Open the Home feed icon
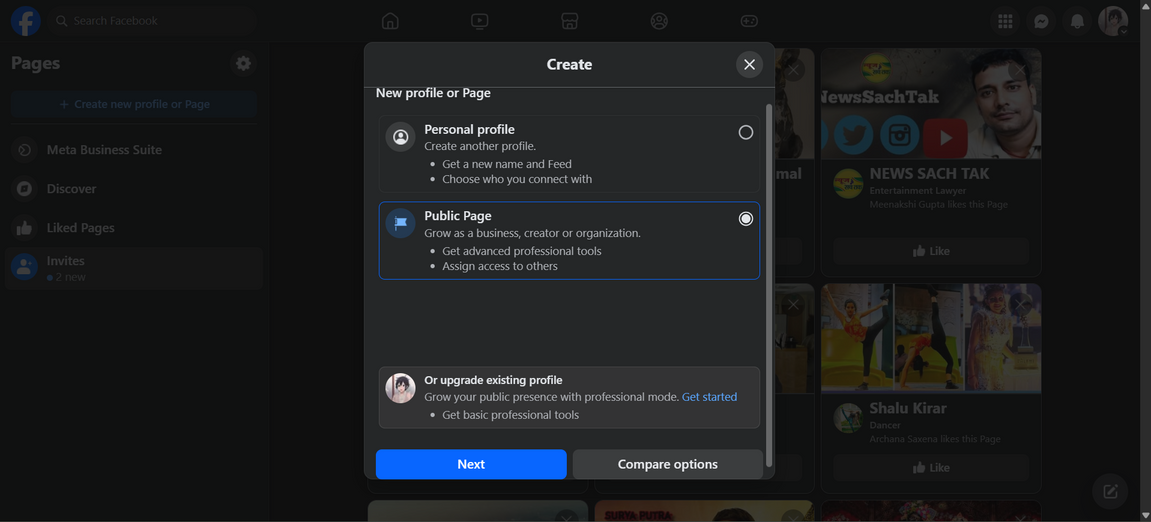 click(x=390, y=21)
